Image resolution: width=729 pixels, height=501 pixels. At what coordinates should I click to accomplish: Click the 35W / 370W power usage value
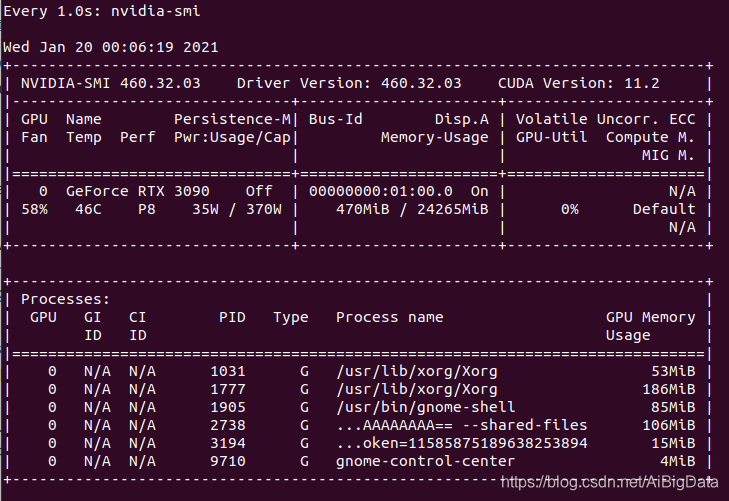coord(237,209)
